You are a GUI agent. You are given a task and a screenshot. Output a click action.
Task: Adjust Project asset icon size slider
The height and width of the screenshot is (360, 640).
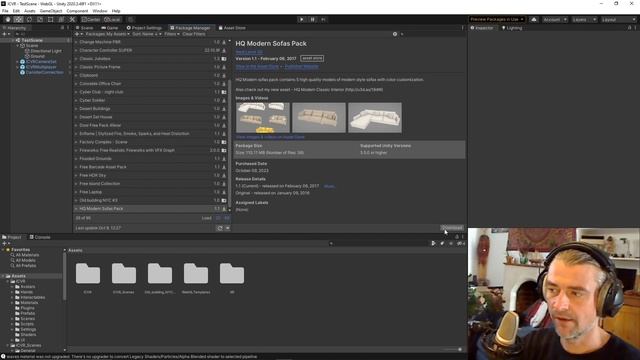(x=453, y=349)
